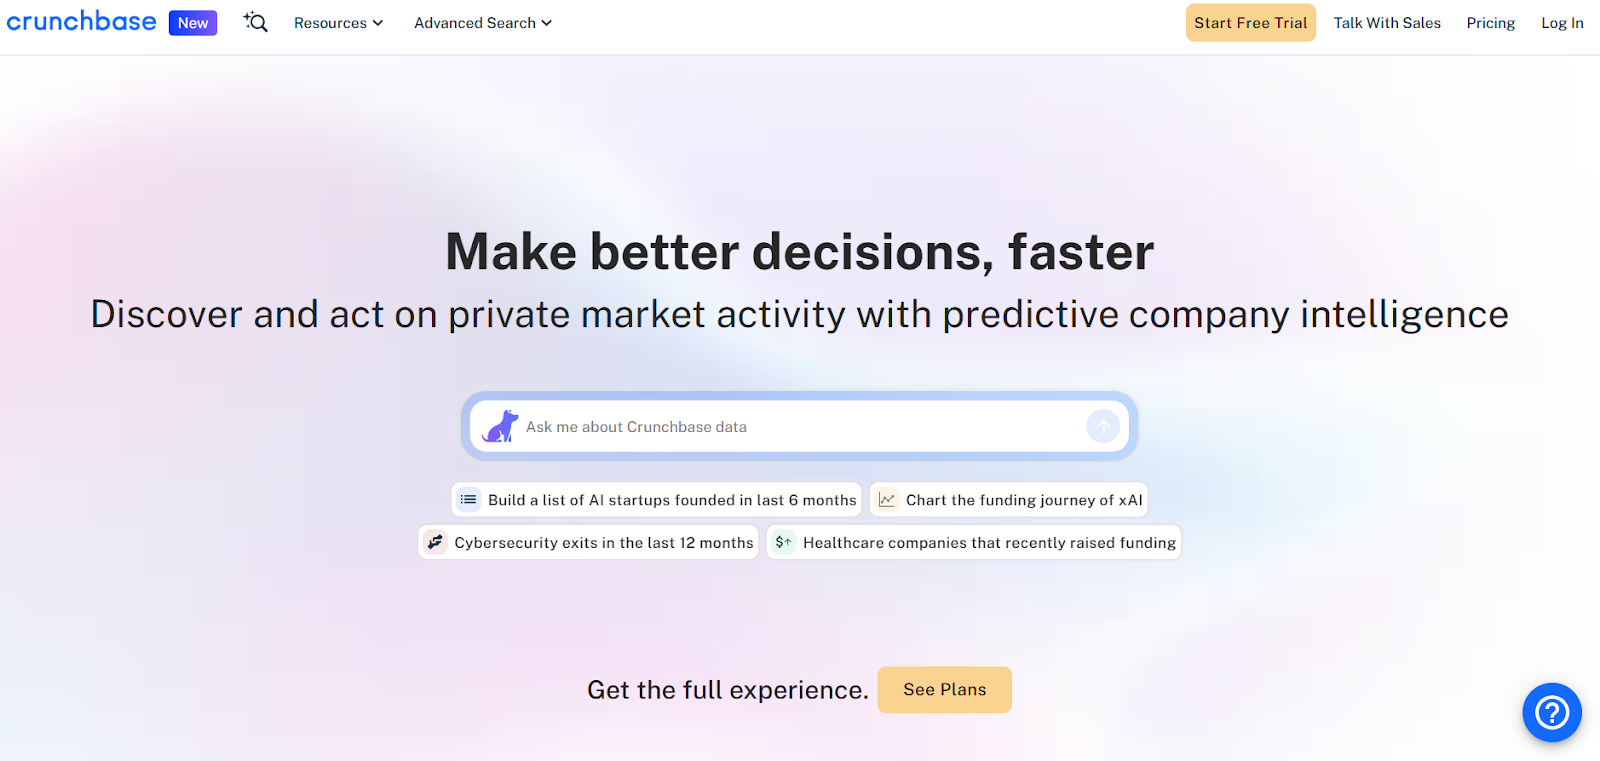Go to Talk With Sales
The height and width of the screenshot is (761, 1600).
tap(1387, 23)
